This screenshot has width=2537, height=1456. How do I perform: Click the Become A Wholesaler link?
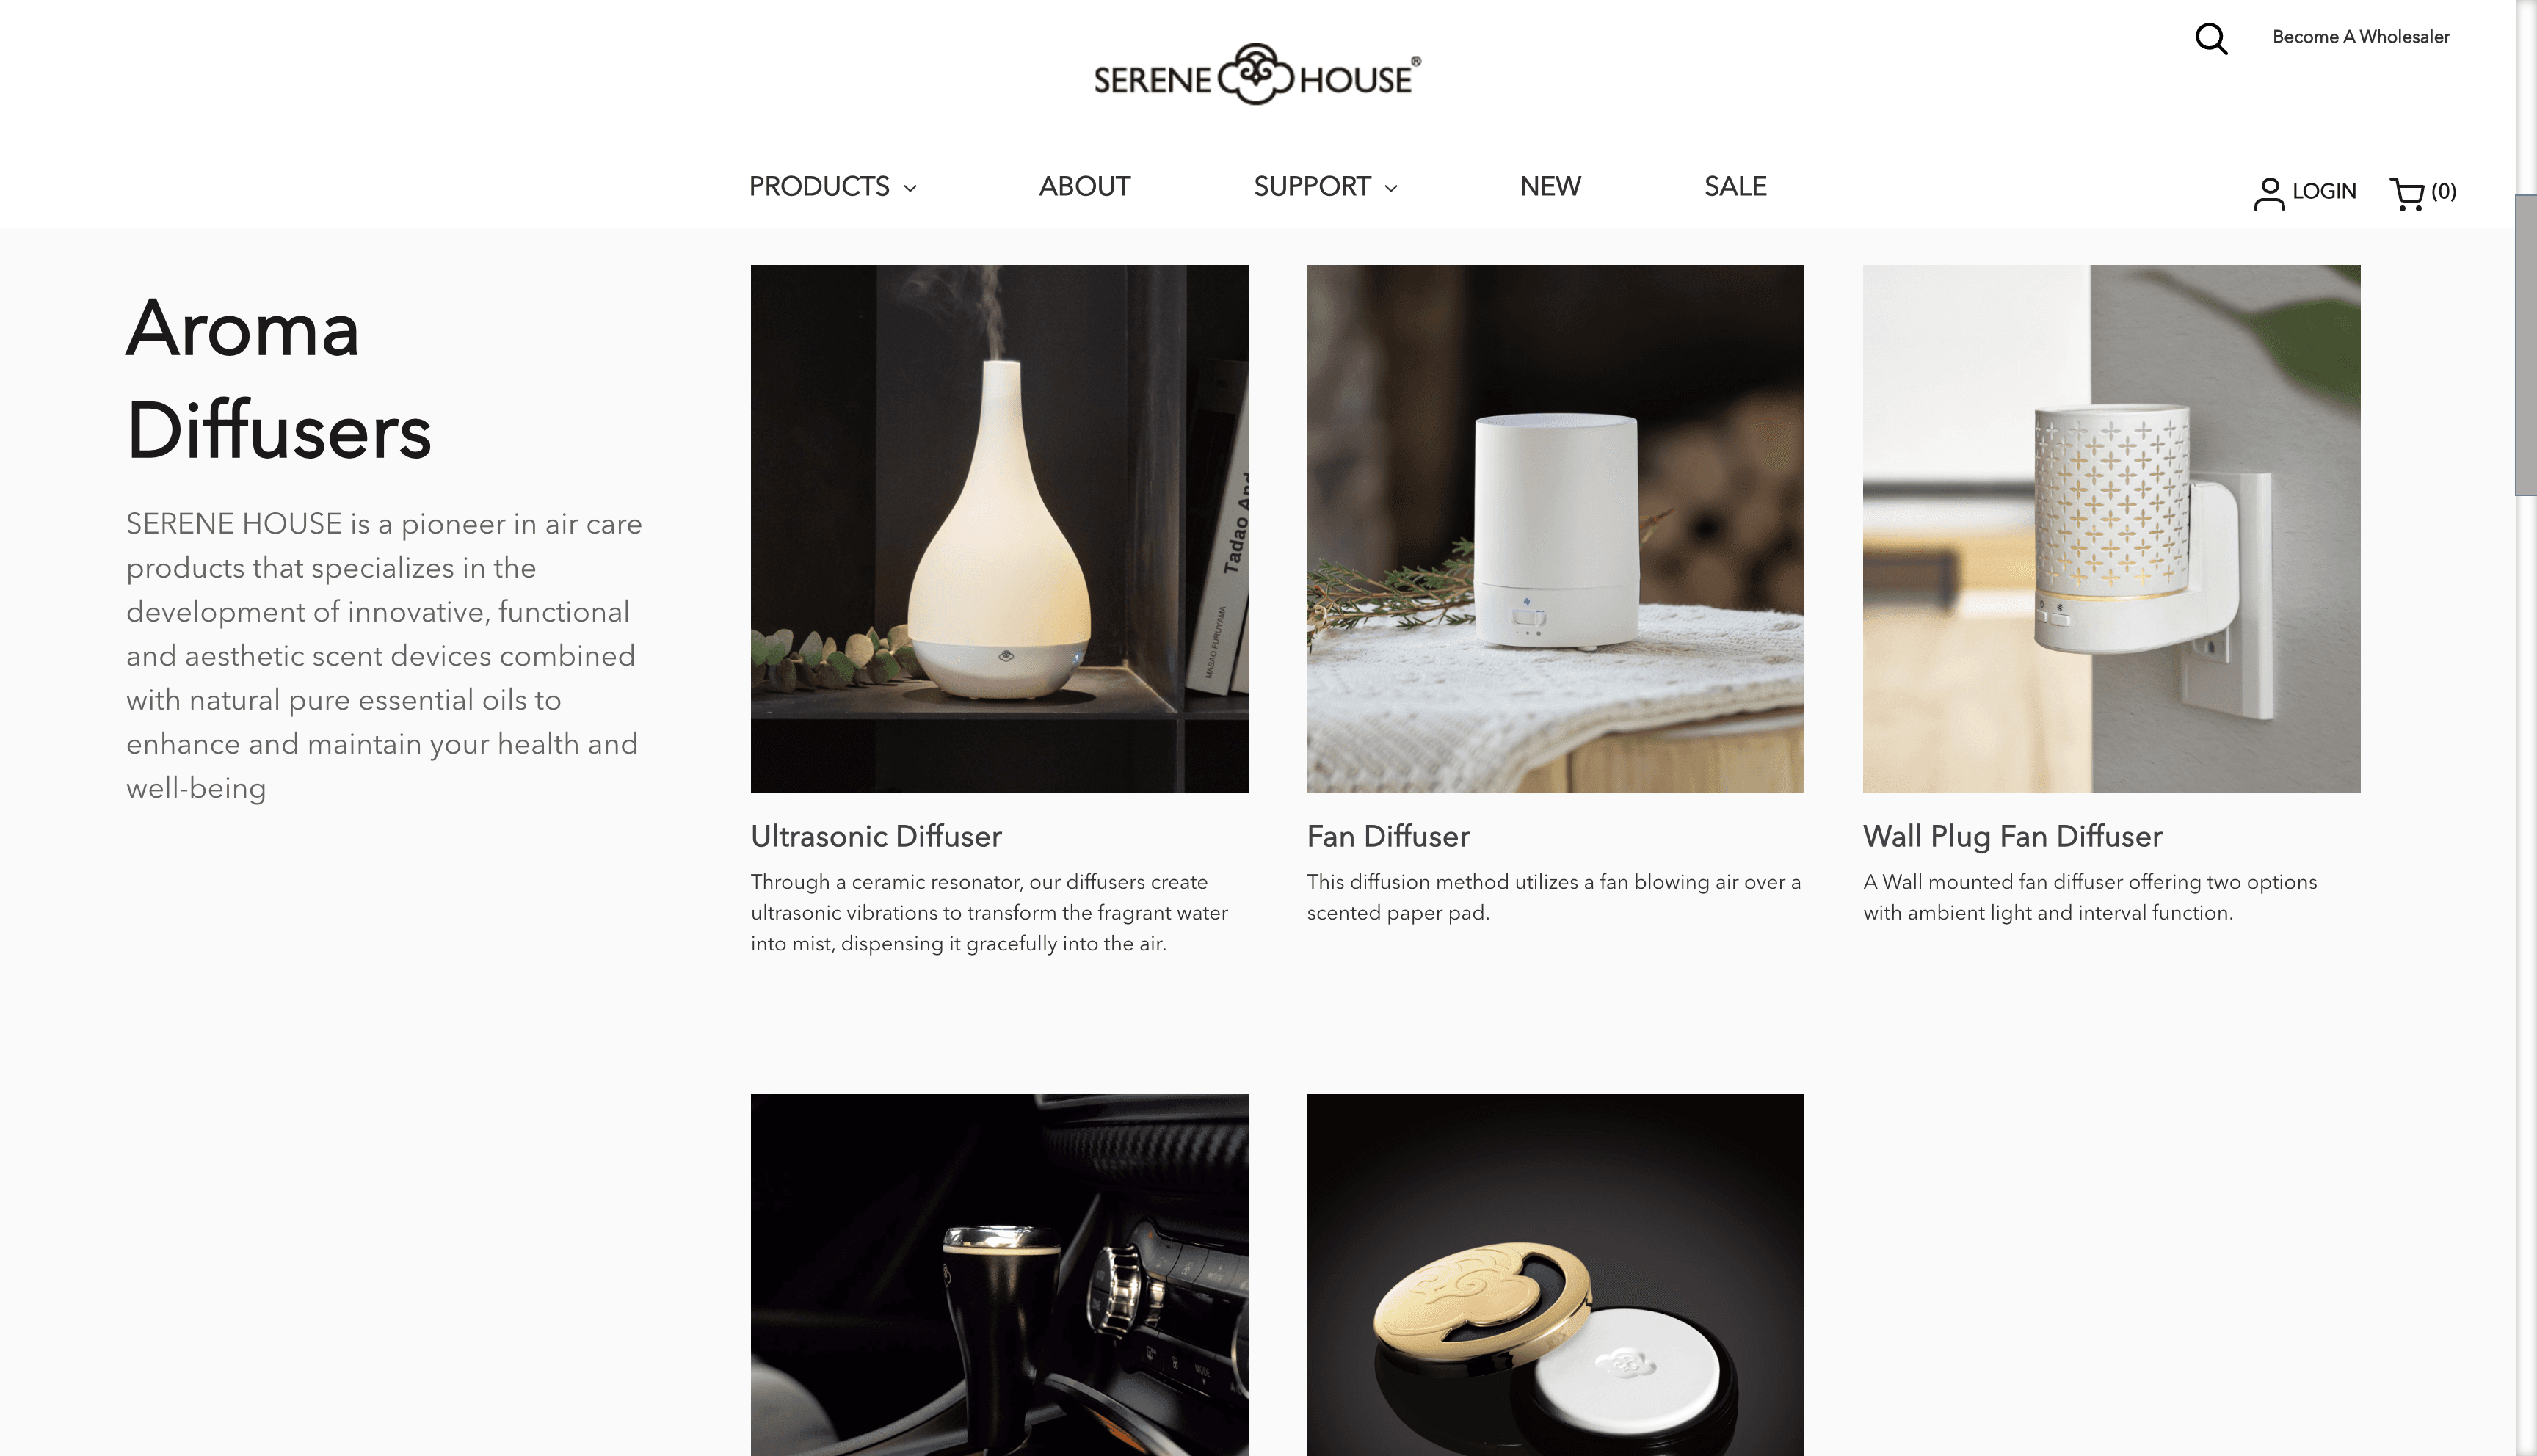pyautogui.click(x=2361, y=37)
